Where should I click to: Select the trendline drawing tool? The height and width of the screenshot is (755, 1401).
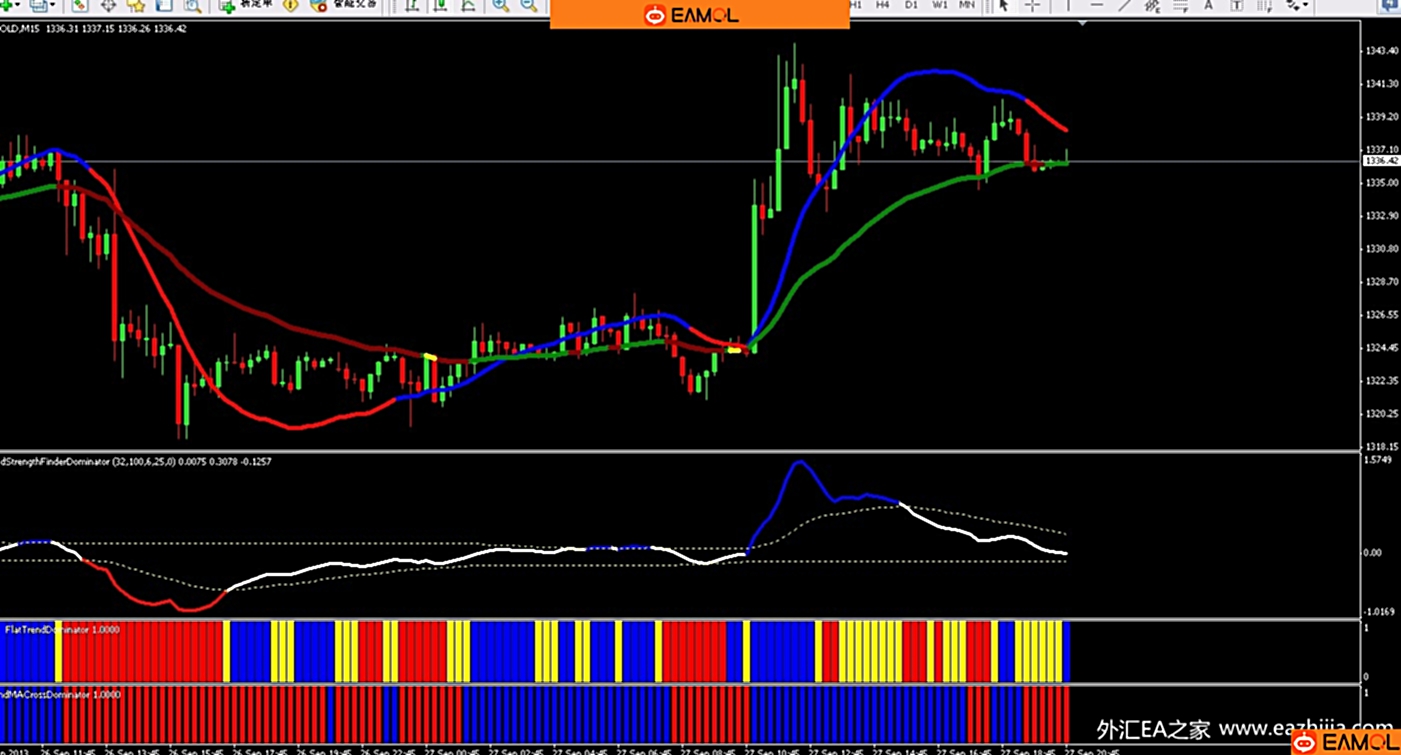(x=1125, y=5)
